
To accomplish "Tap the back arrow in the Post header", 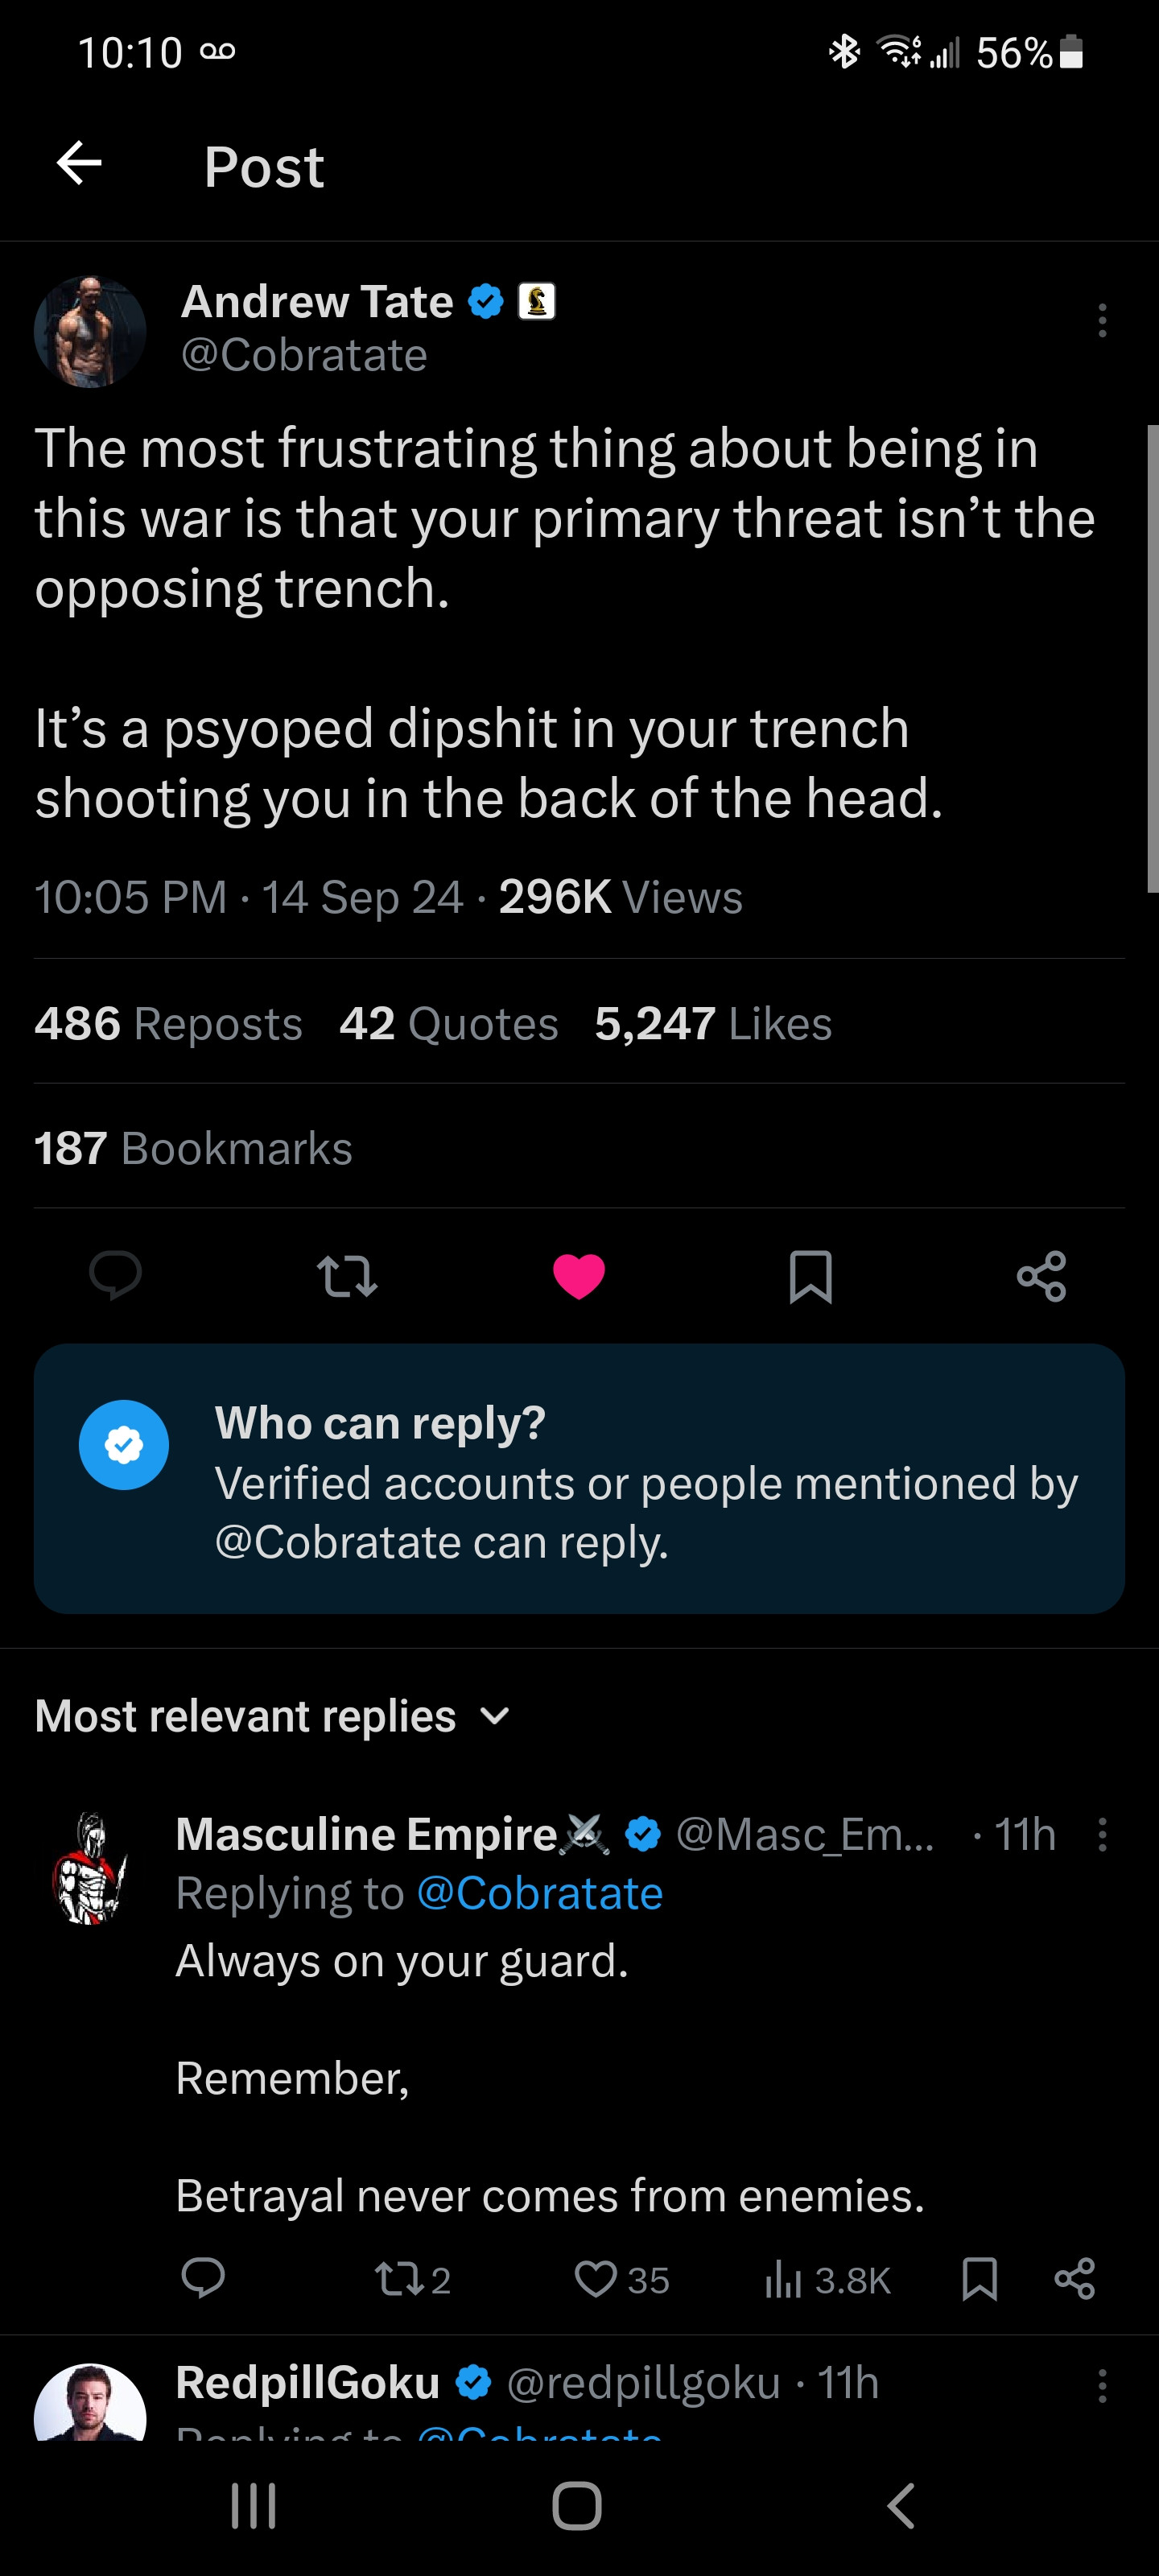I will coord(79,163).
